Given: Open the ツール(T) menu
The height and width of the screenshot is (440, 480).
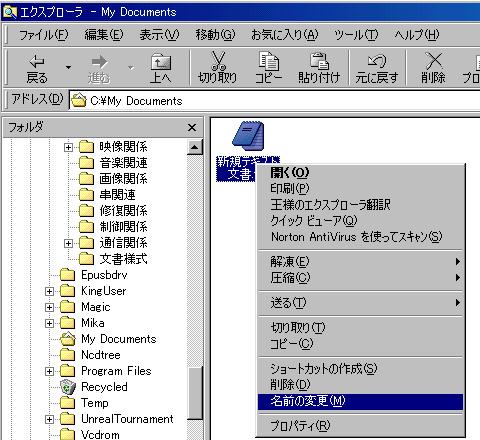Looking at the screenshot, I should click(x=356, y=35).
